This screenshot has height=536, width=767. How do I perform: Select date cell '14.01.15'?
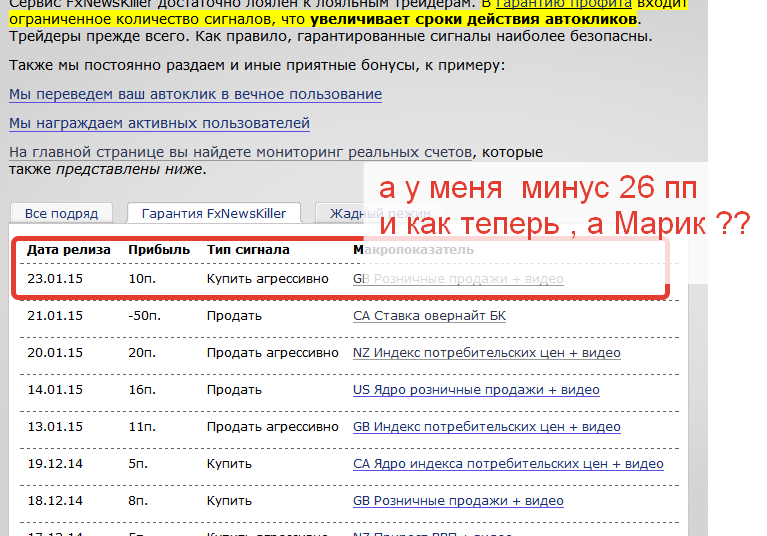tap(55, 390)
